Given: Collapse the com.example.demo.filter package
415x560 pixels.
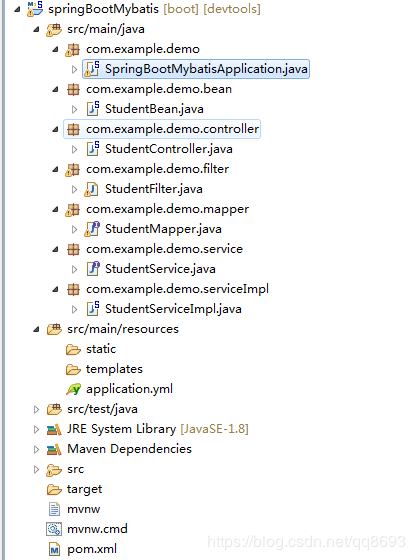Looking at the screenshot, I should pyautogui.click(x=55, y=170).
